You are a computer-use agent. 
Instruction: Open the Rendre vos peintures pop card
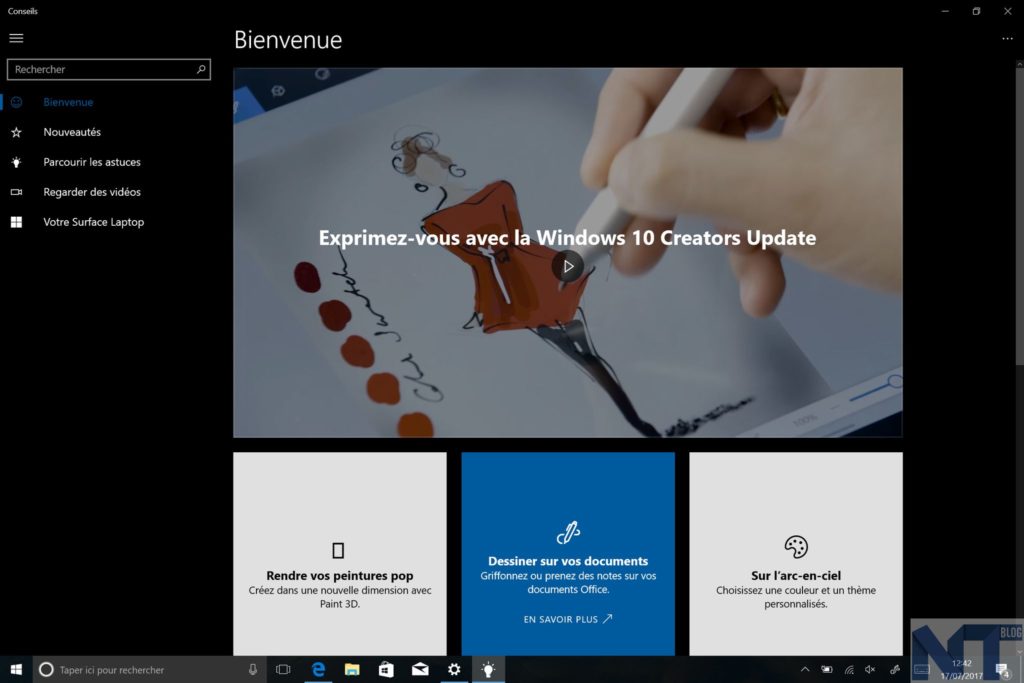click(x=340, y=554)
